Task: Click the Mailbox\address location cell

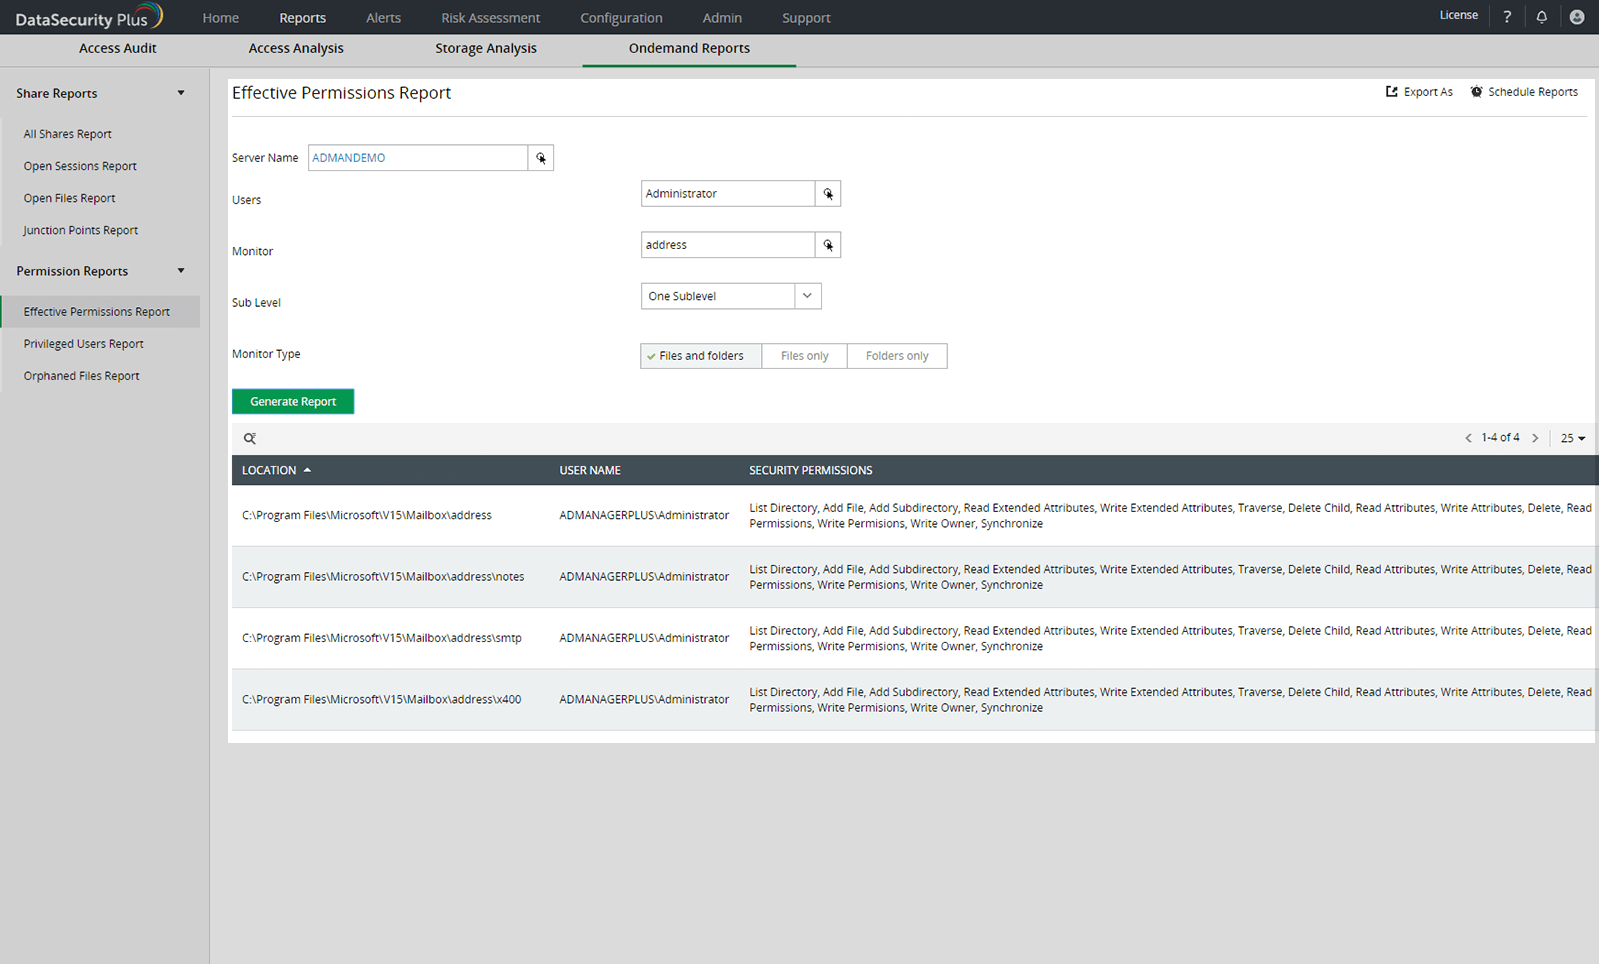Action: (x=367, y=516)
